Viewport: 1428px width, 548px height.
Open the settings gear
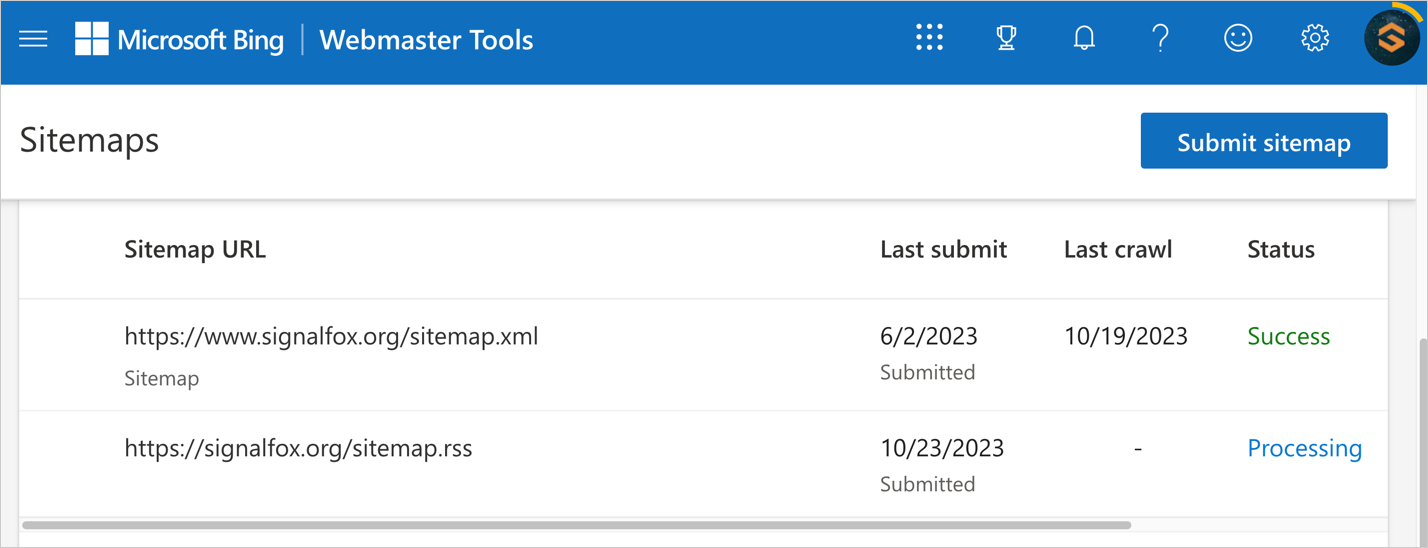click(1314, 39)
